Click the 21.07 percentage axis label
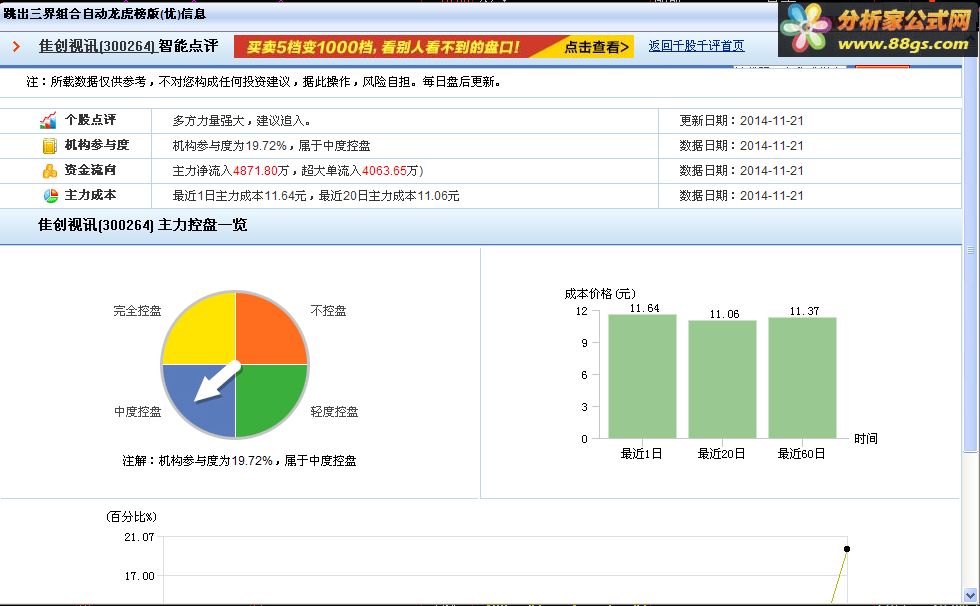The image size is (980, 606). coord(139,537)
